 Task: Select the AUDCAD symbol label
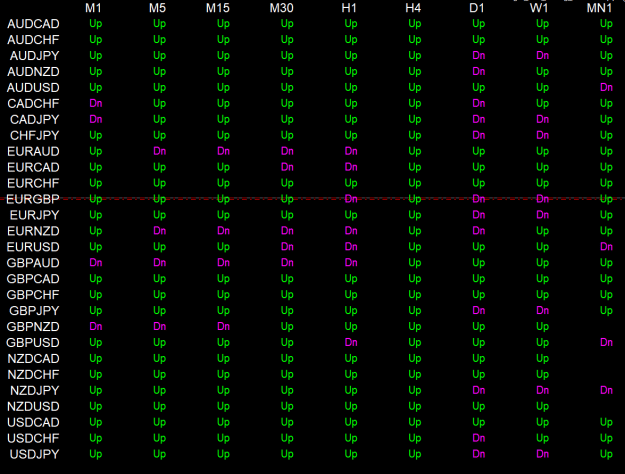click(33, 24)
